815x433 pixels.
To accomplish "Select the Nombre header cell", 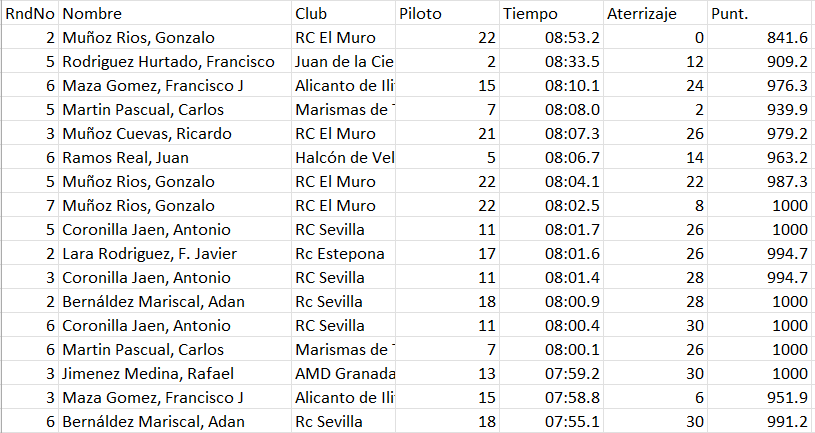I will point(175,14).
